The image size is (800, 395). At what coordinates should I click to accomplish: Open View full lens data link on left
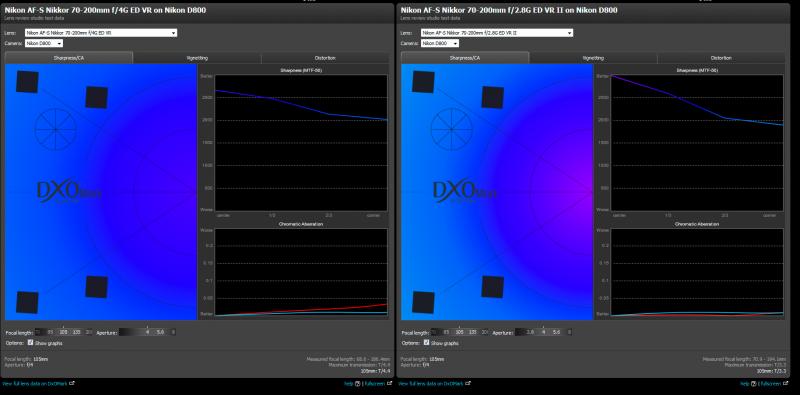pyautogui.click(x=35, y=383)
